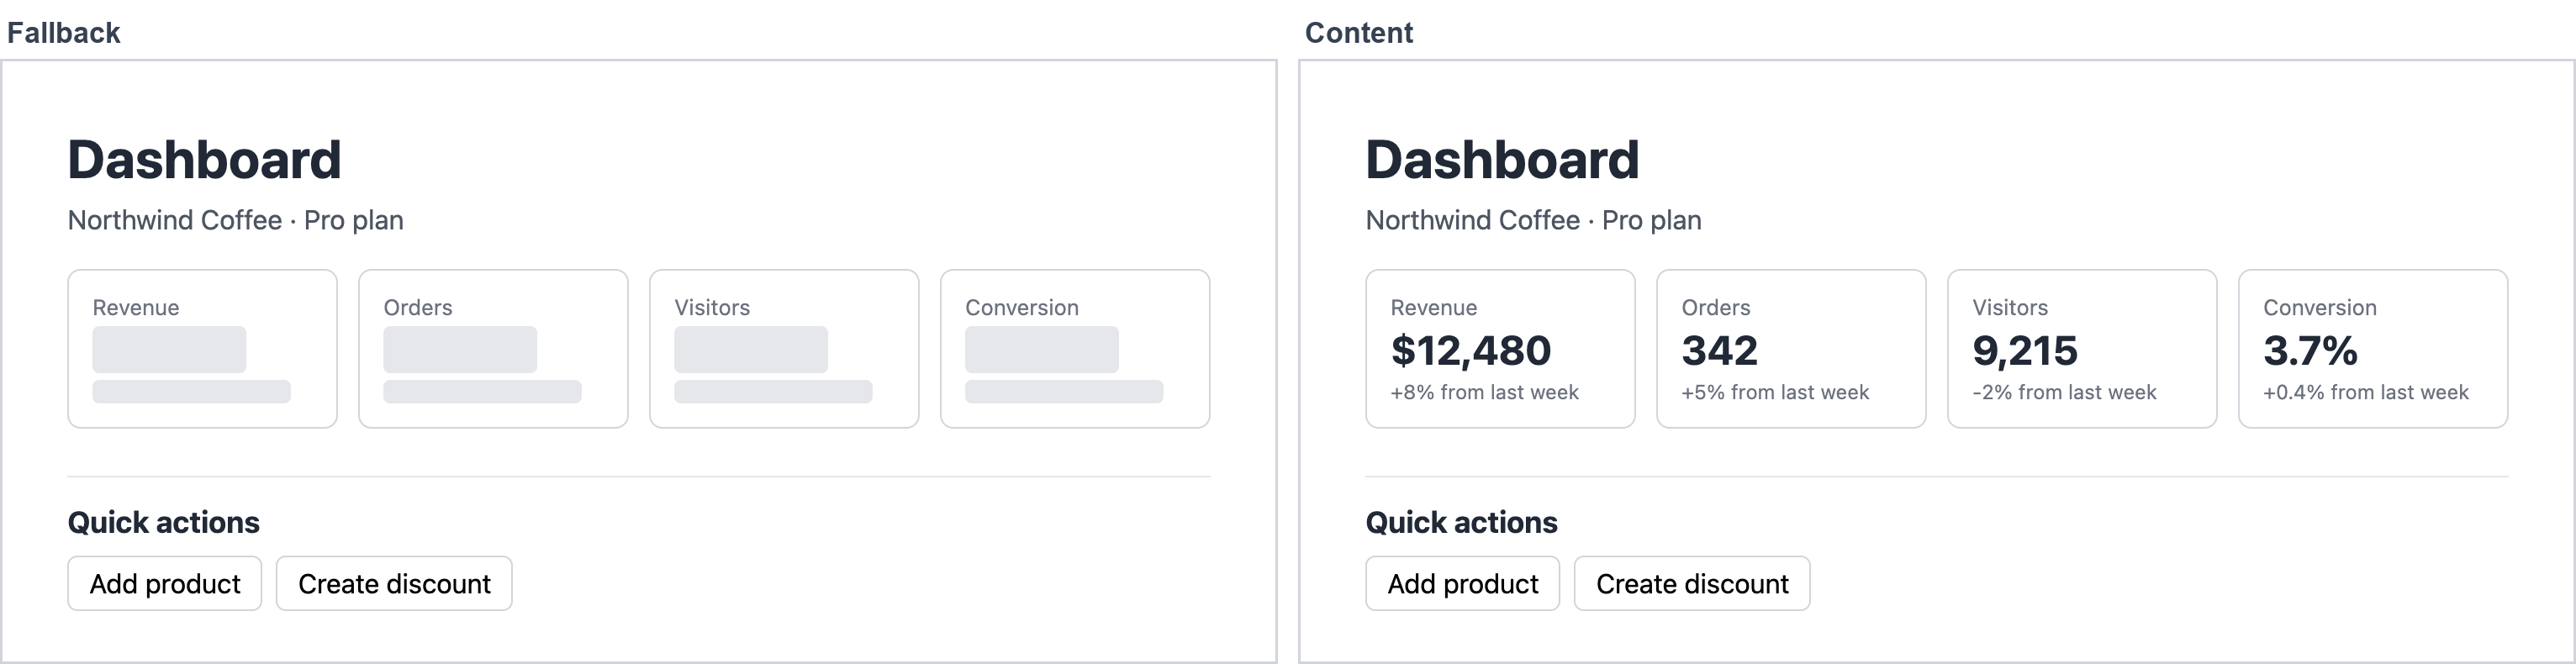Open the Conversion card showing 3.7%
This screenshot has width=2576, height=664.
(x=2374, y=349)
